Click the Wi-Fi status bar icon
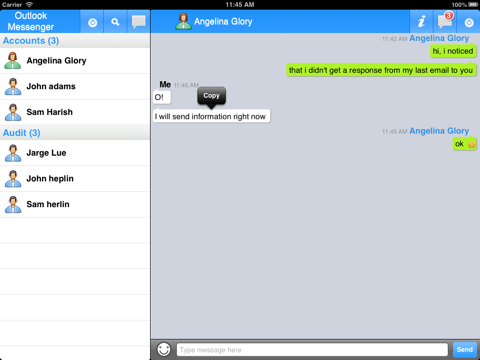Image resolution: width=480 pixels, height=360 pixels. click(x=29, y=4)
